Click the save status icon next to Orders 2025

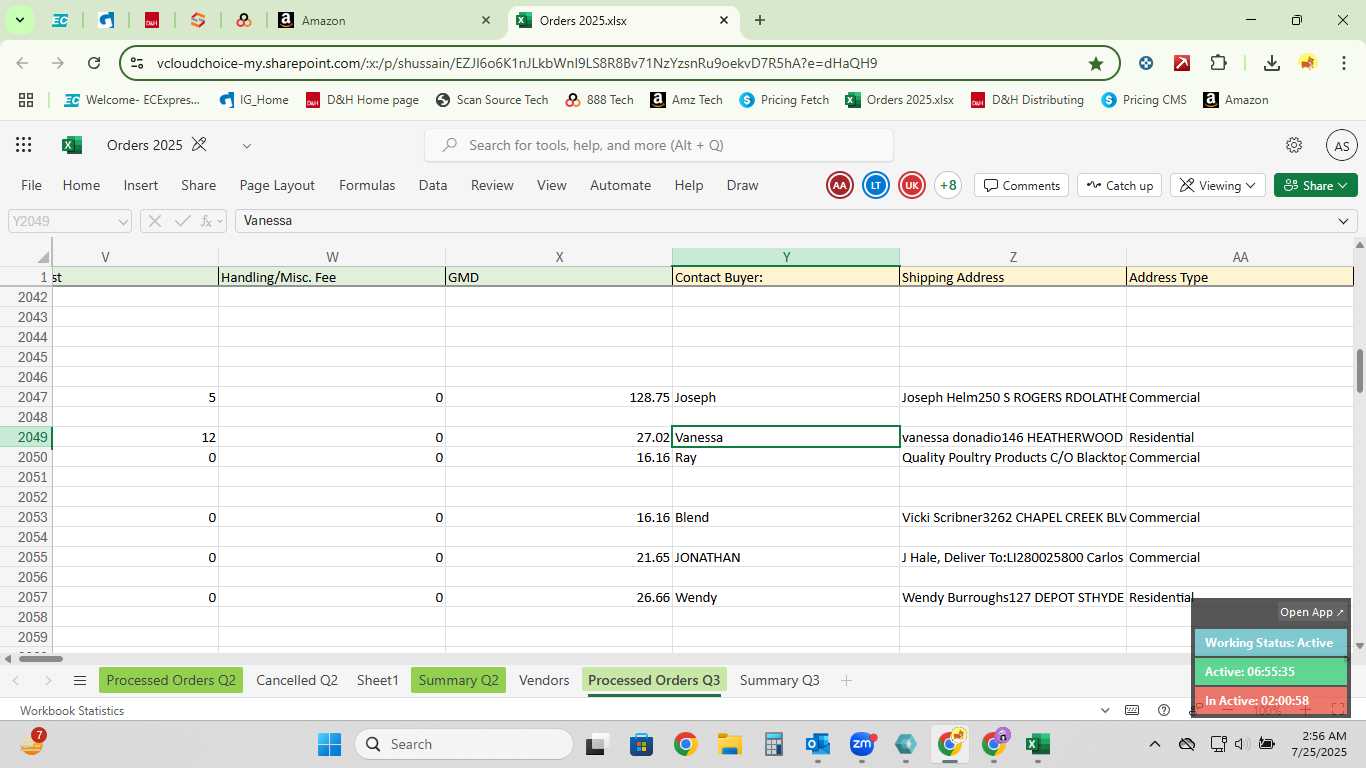[199, 145]
